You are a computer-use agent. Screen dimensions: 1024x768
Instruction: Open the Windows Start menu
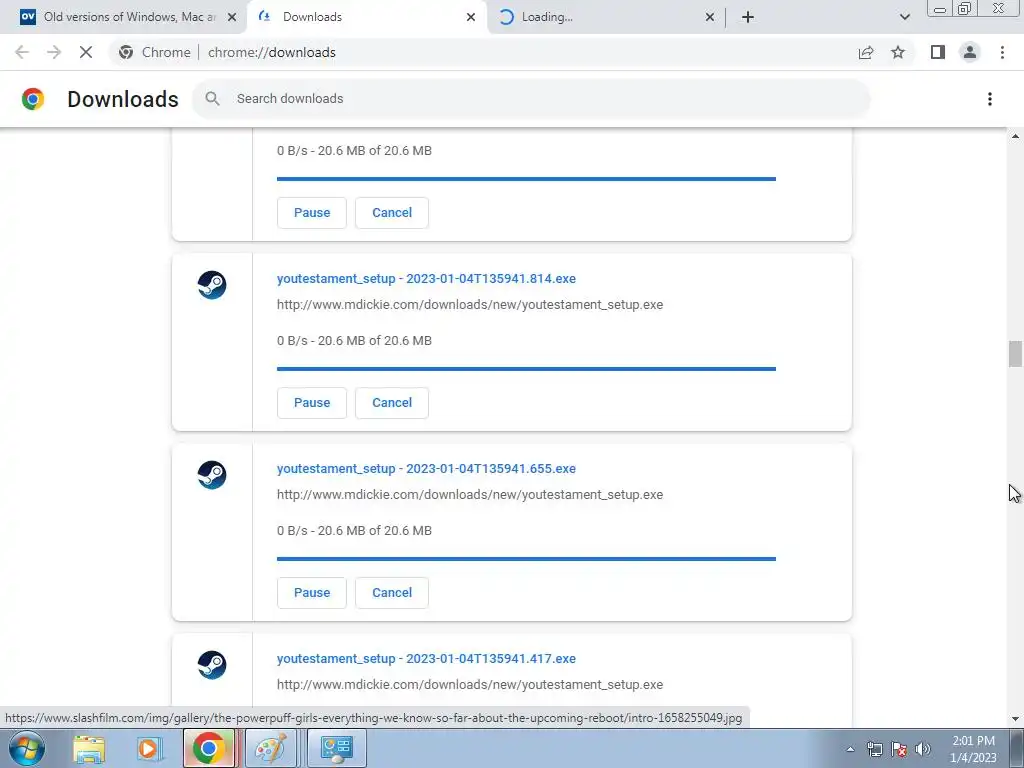pyautogui.click(x=26, y=748)
